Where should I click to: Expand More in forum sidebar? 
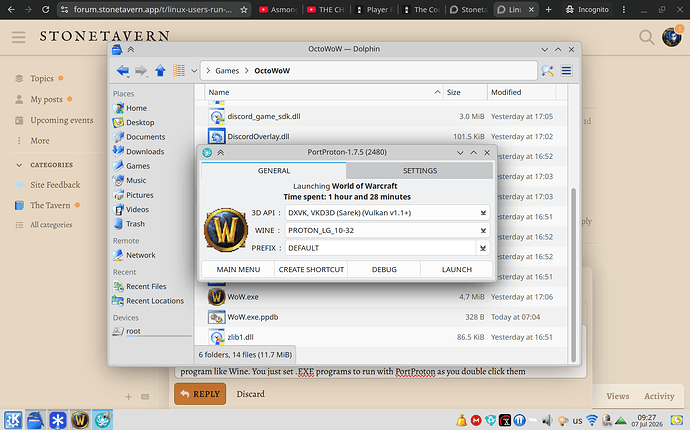[x=40, y=141]
